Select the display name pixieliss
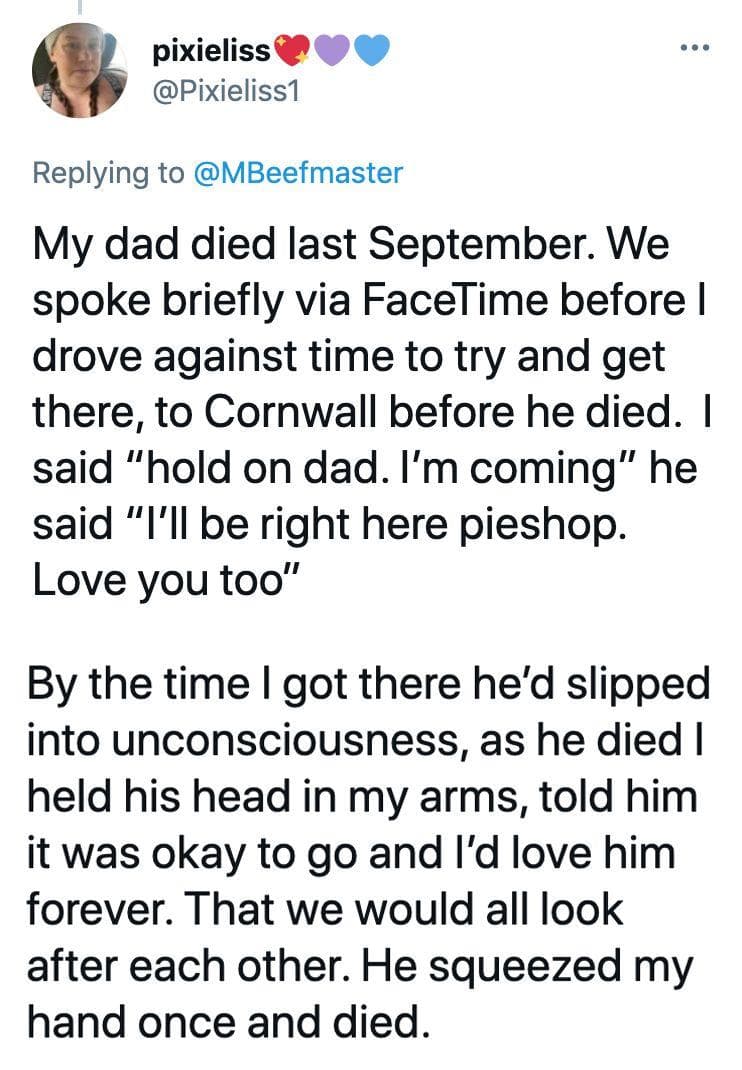 (208, 48)
